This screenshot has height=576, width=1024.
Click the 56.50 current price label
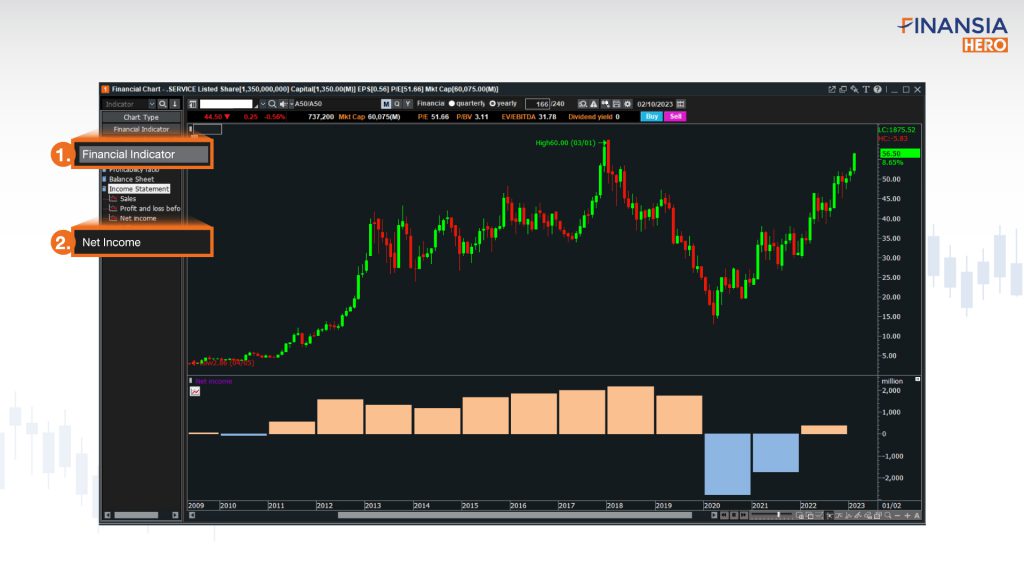(x=899, y=153)
